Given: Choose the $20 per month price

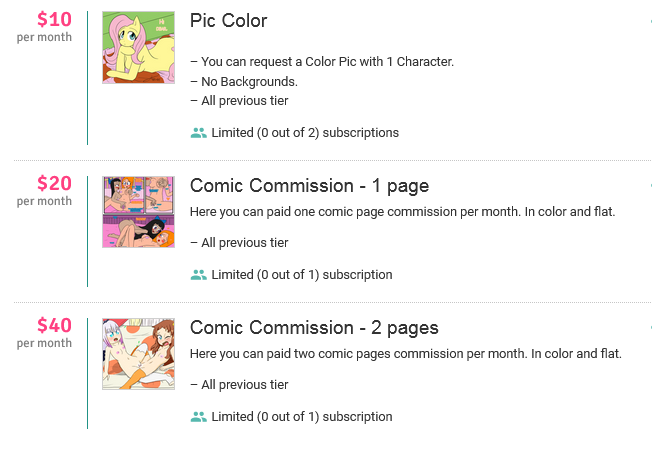Looking at the screenshot, I should [54, 184].
